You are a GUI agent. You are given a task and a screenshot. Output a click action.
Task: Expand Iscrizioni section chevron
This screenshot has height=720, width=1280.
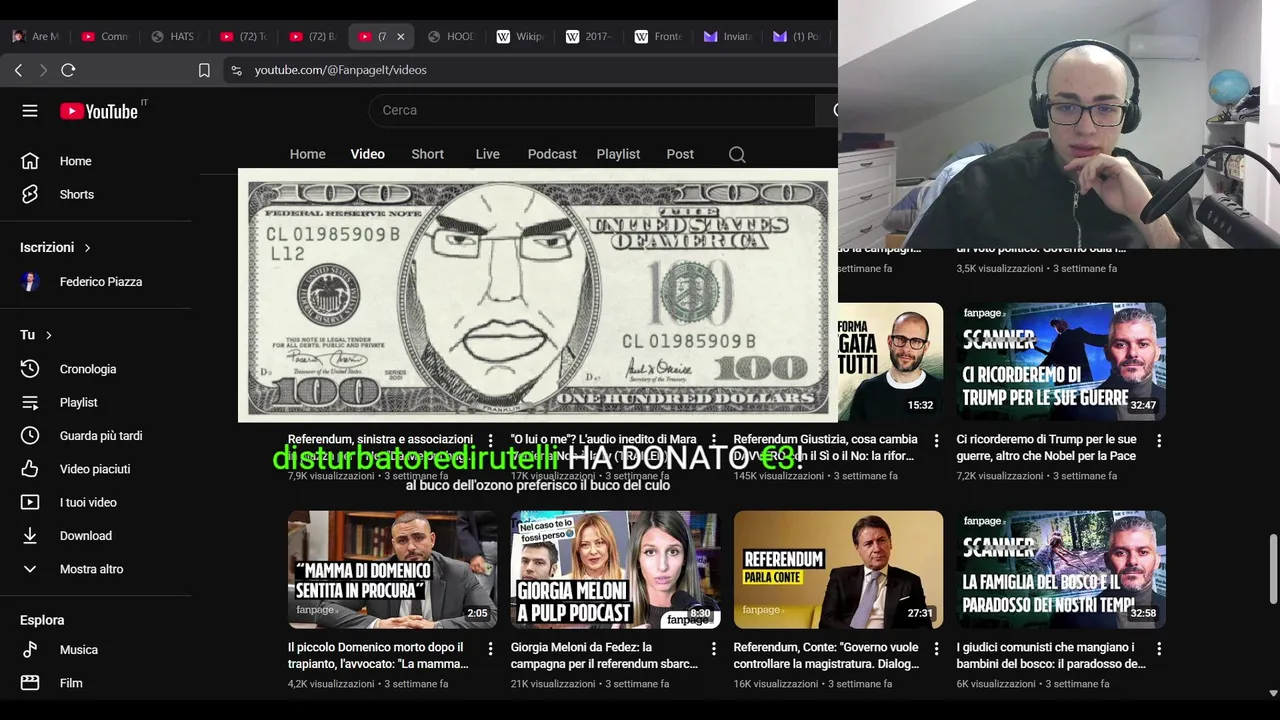(88, 247)
